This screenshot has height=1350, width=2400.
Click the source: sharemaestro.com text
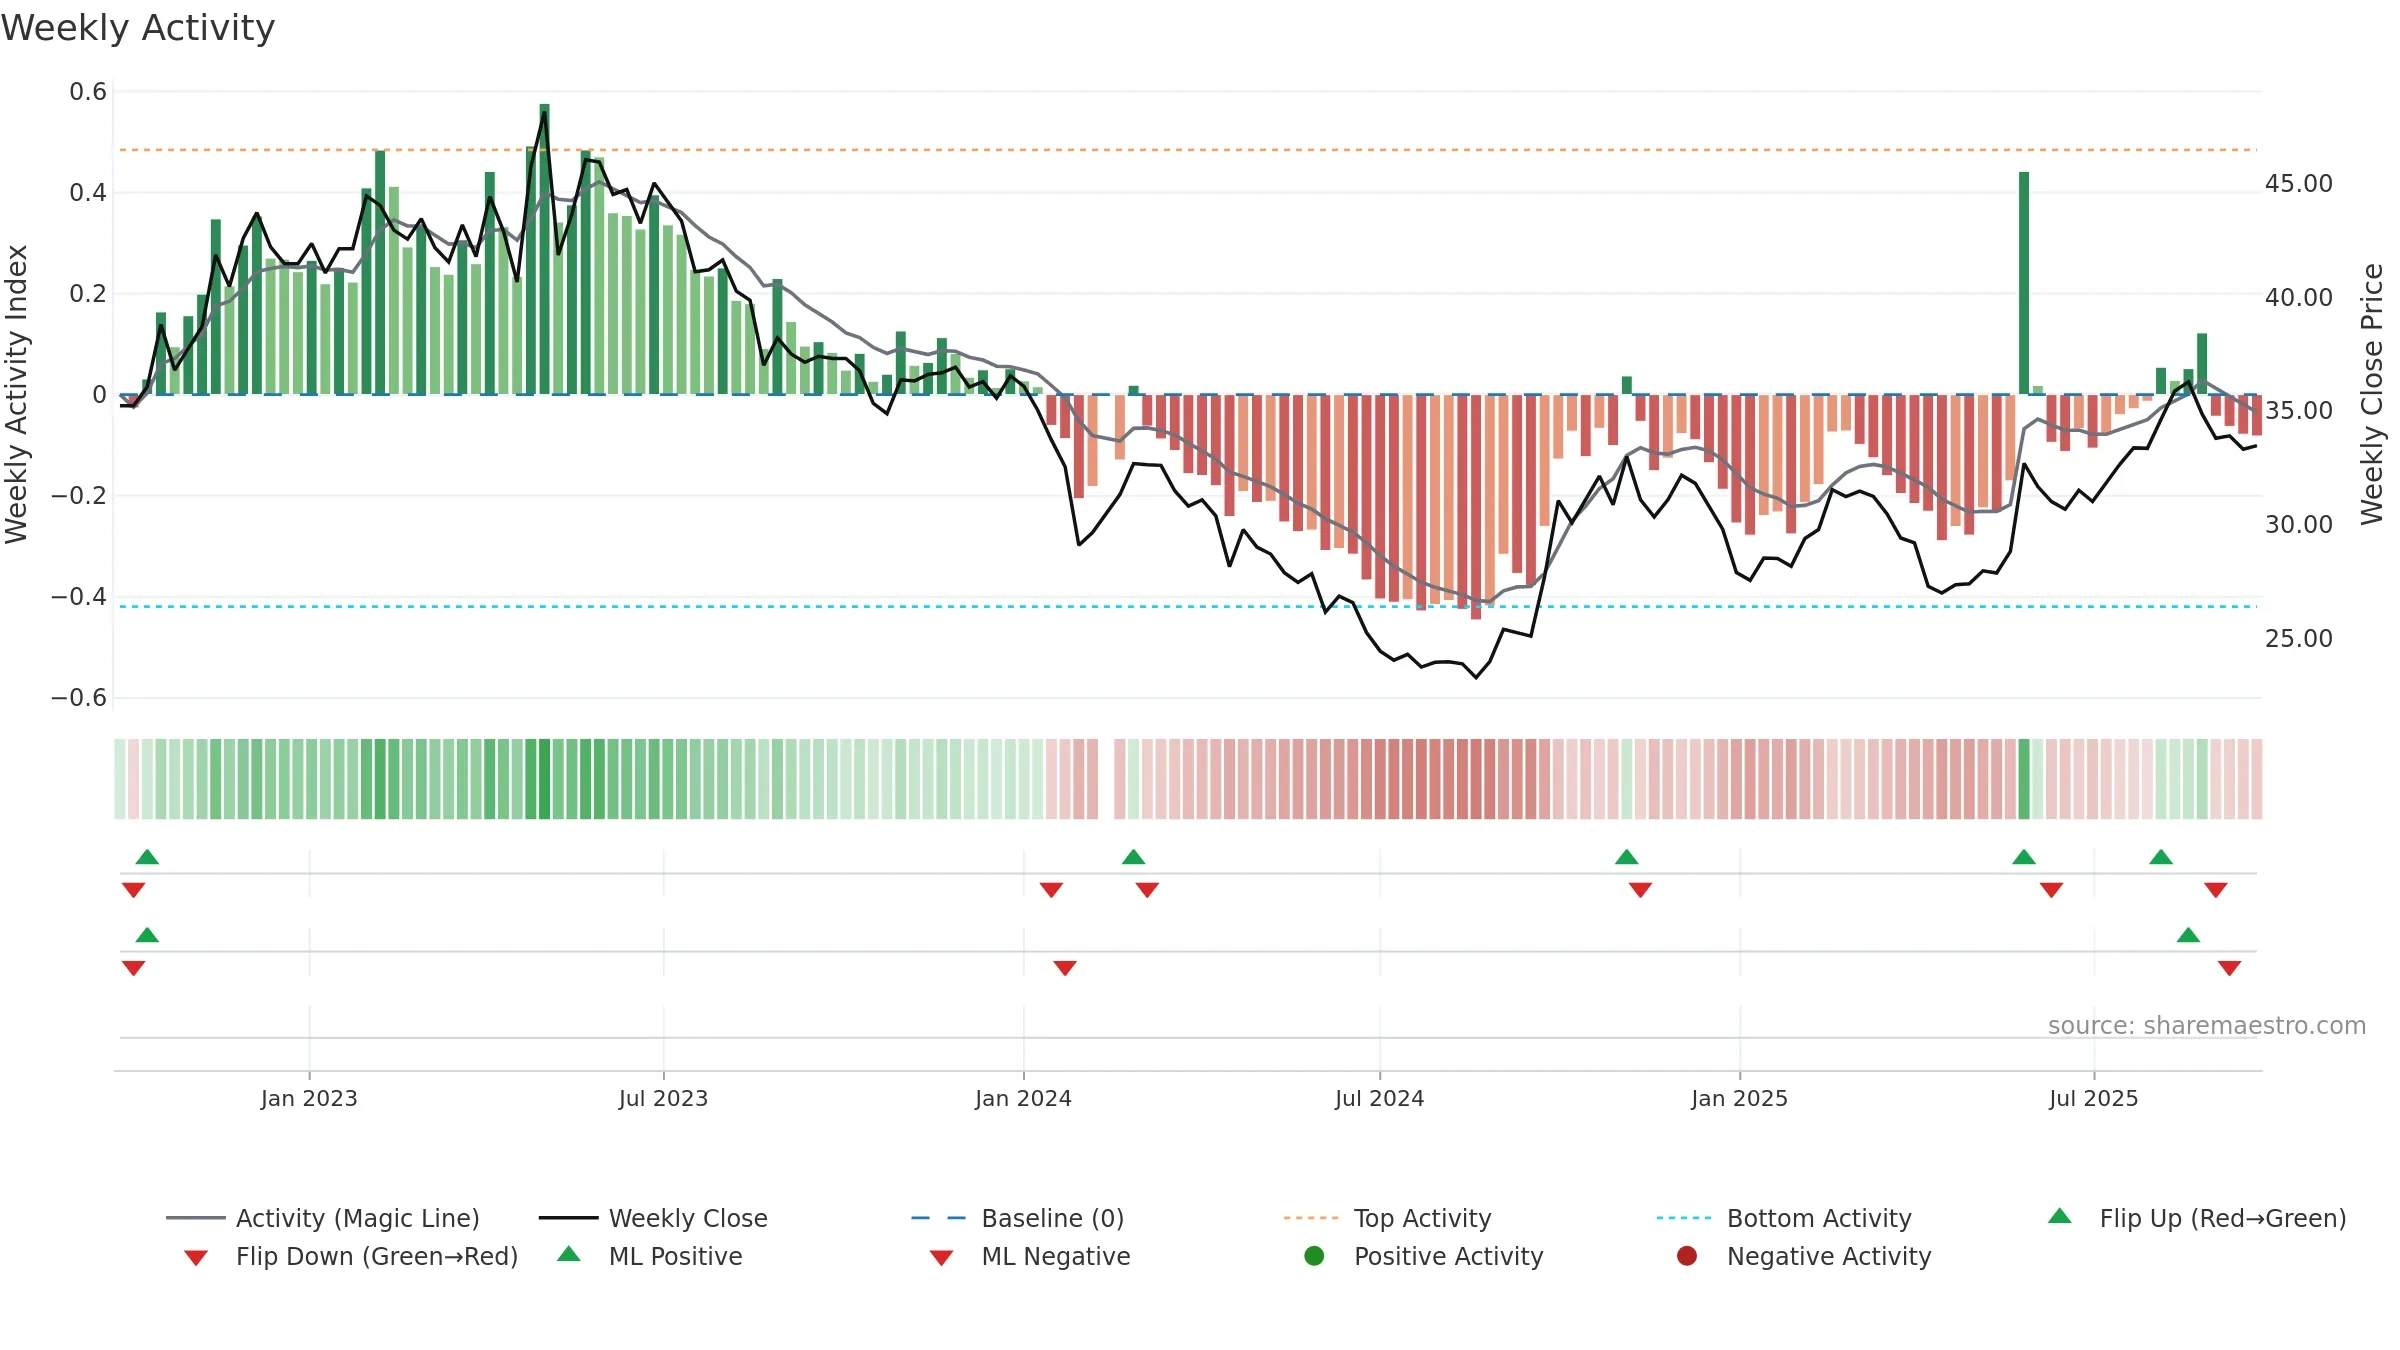2207,1026
